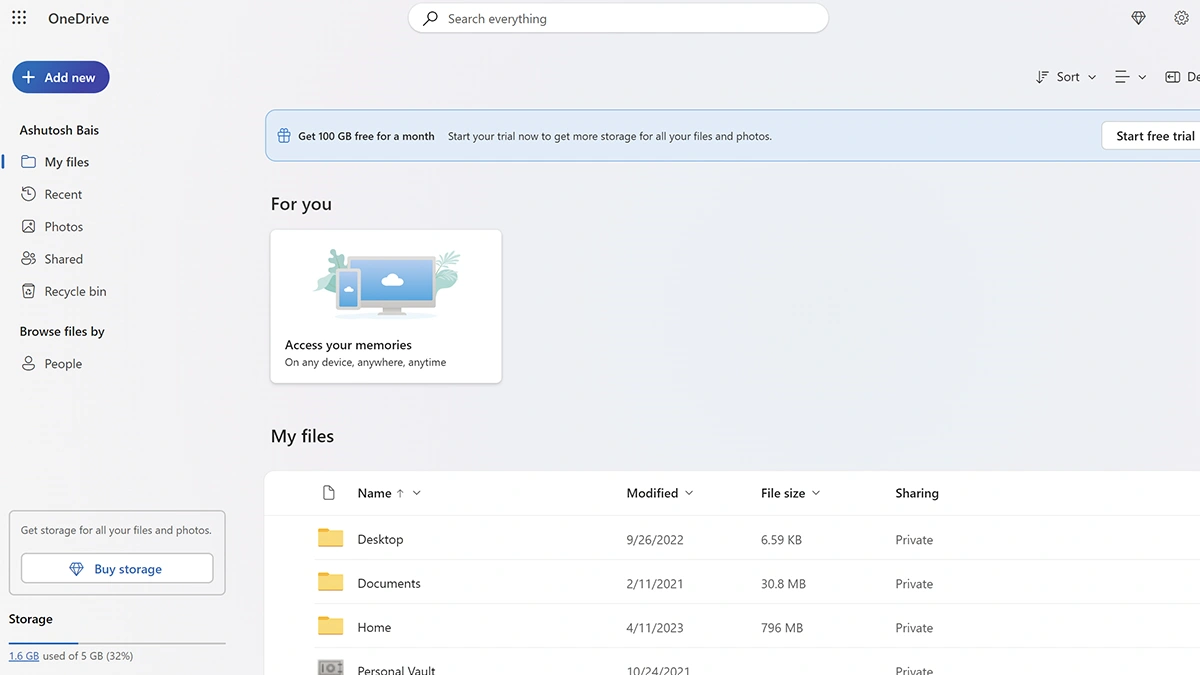Click the memories card devices illustration
Screen dimensions: 1200x675
[387, 283]
